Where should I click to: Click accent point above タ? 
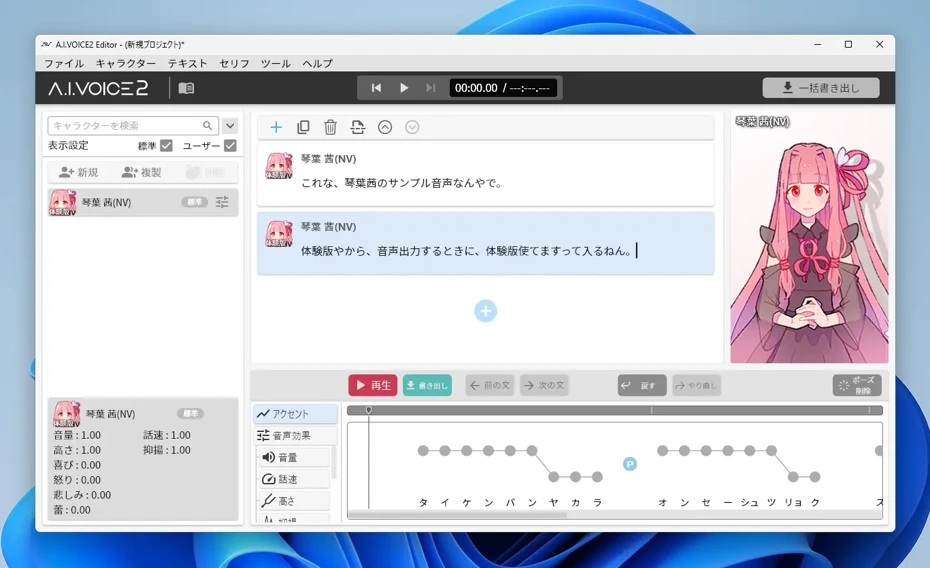point(423,451)
